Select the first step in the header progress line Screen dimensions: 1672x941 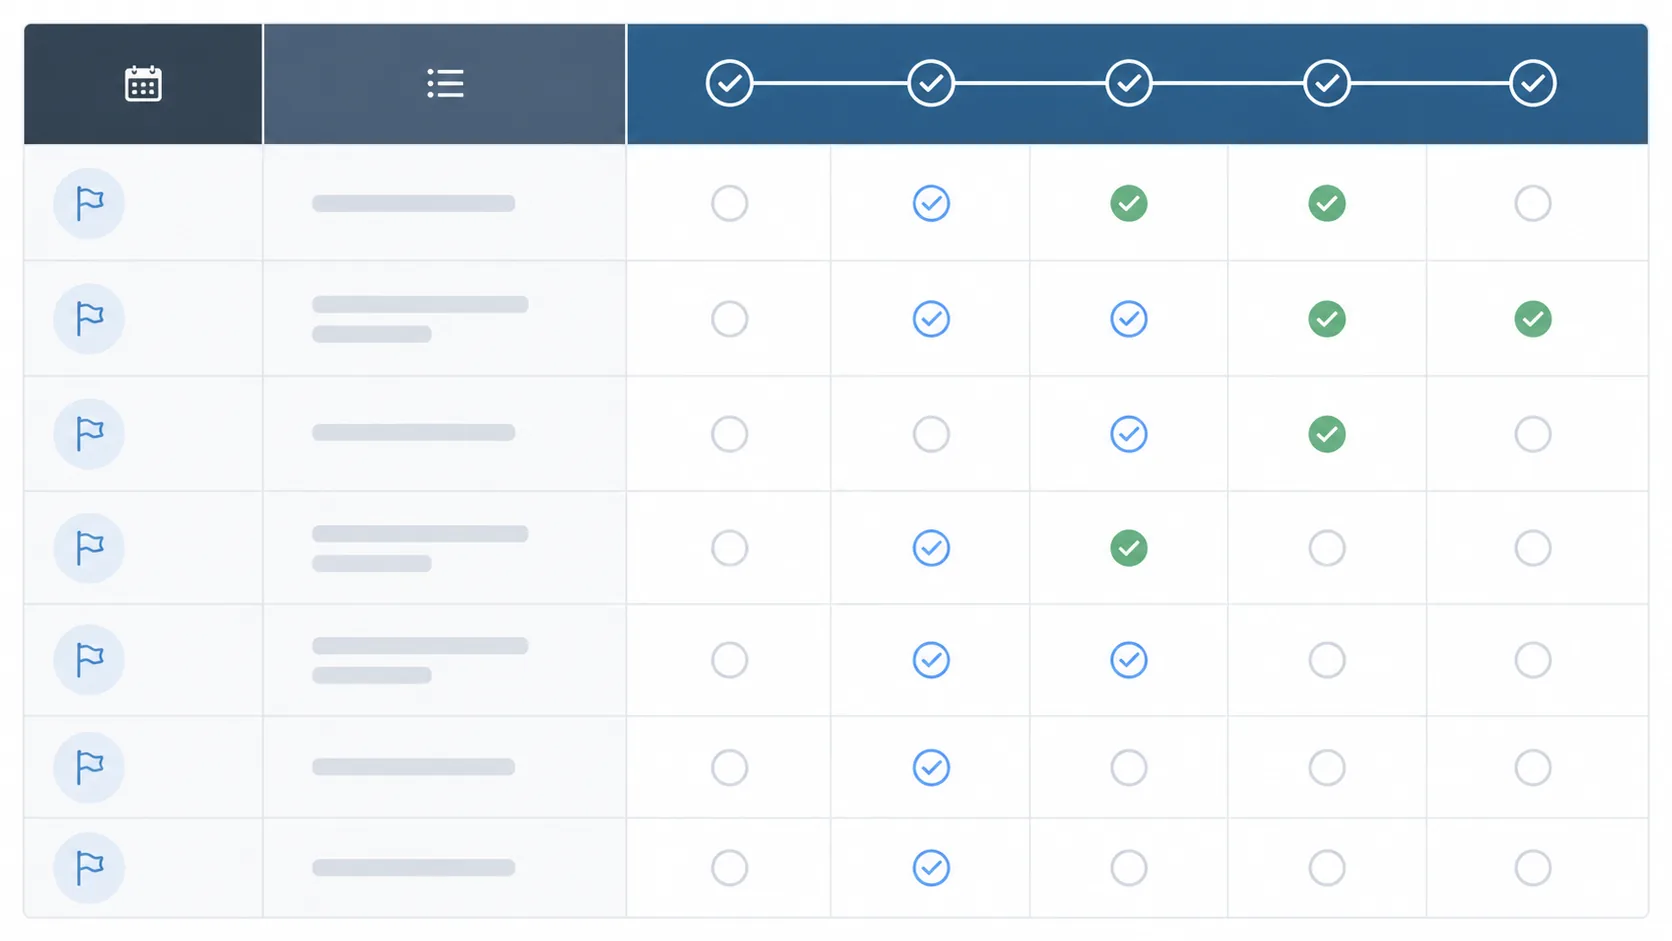tap(729, 83)
